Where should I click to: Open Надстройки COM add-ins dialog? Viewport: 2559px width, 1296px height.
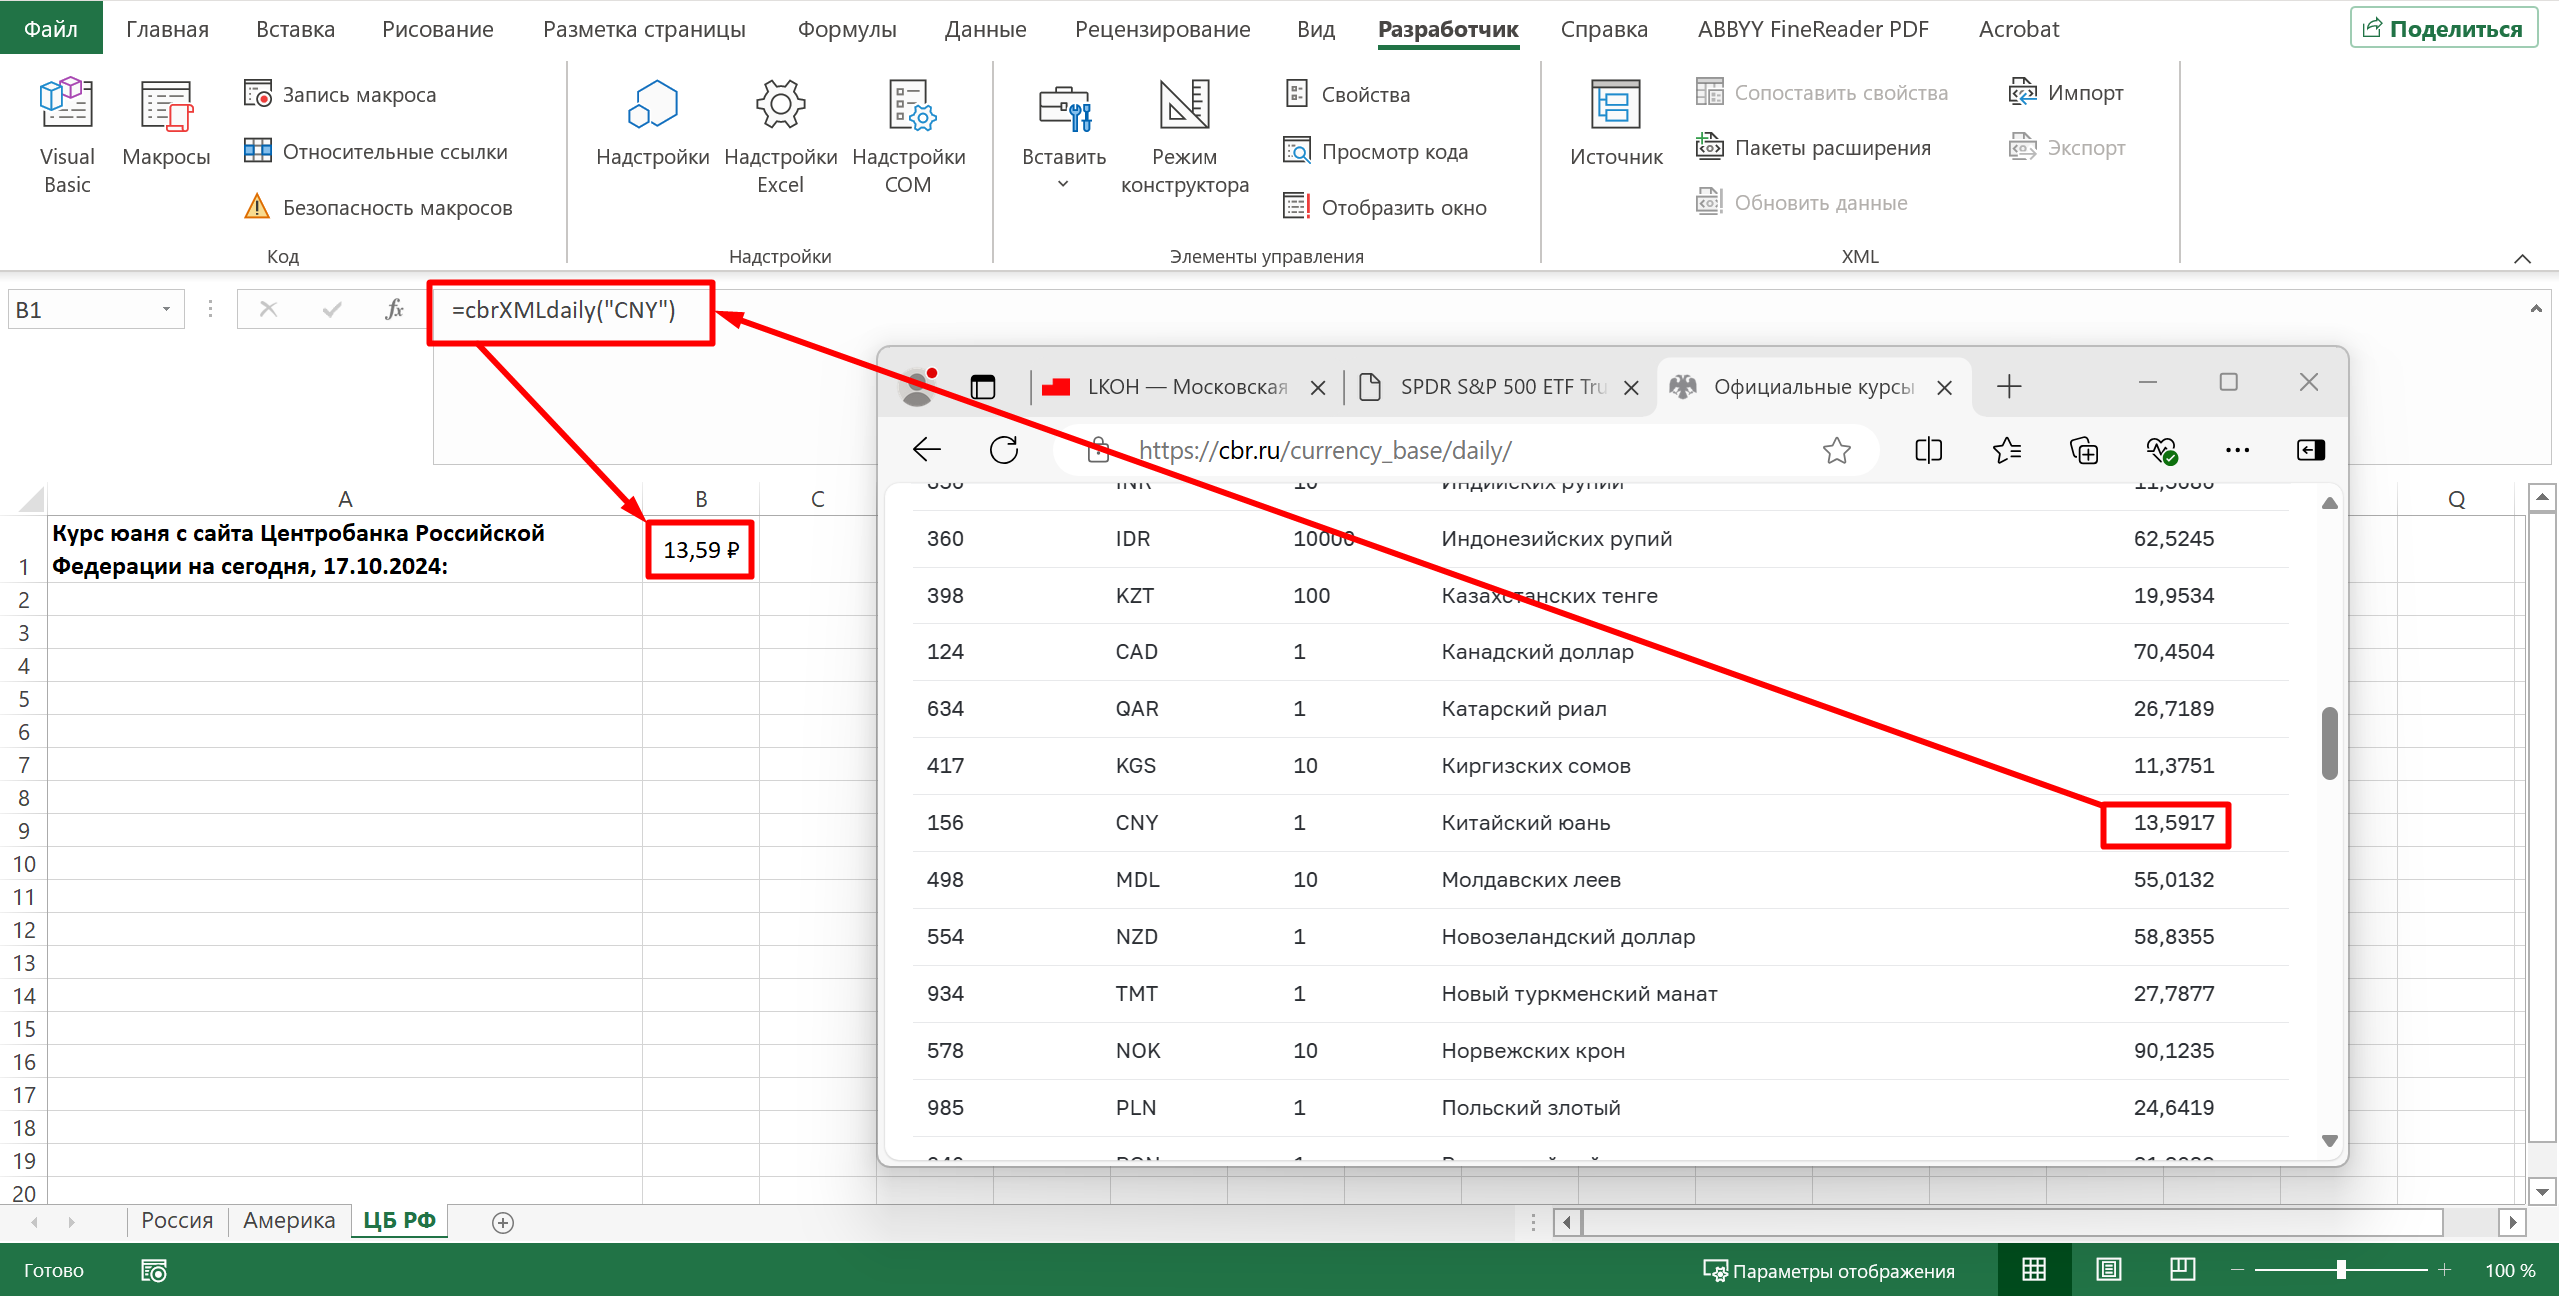908,136
